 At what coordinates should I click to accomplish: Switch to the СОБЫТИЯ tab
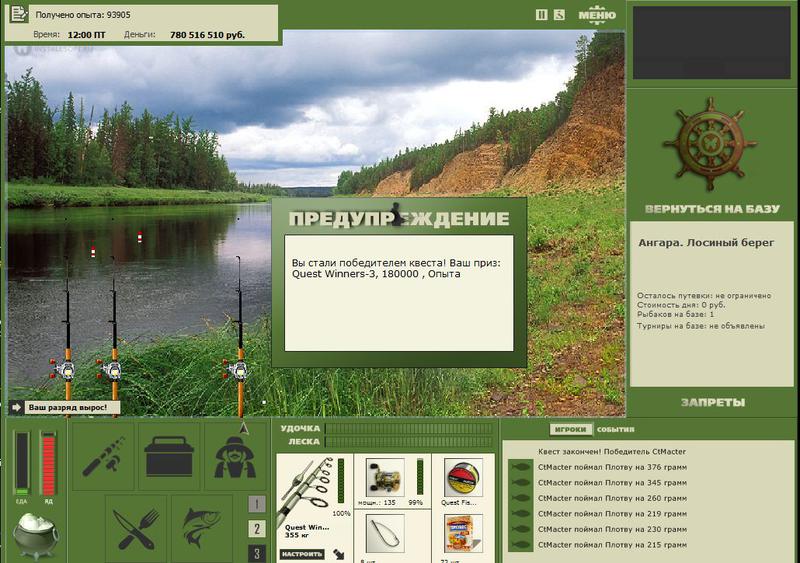[x=615, y=430]
